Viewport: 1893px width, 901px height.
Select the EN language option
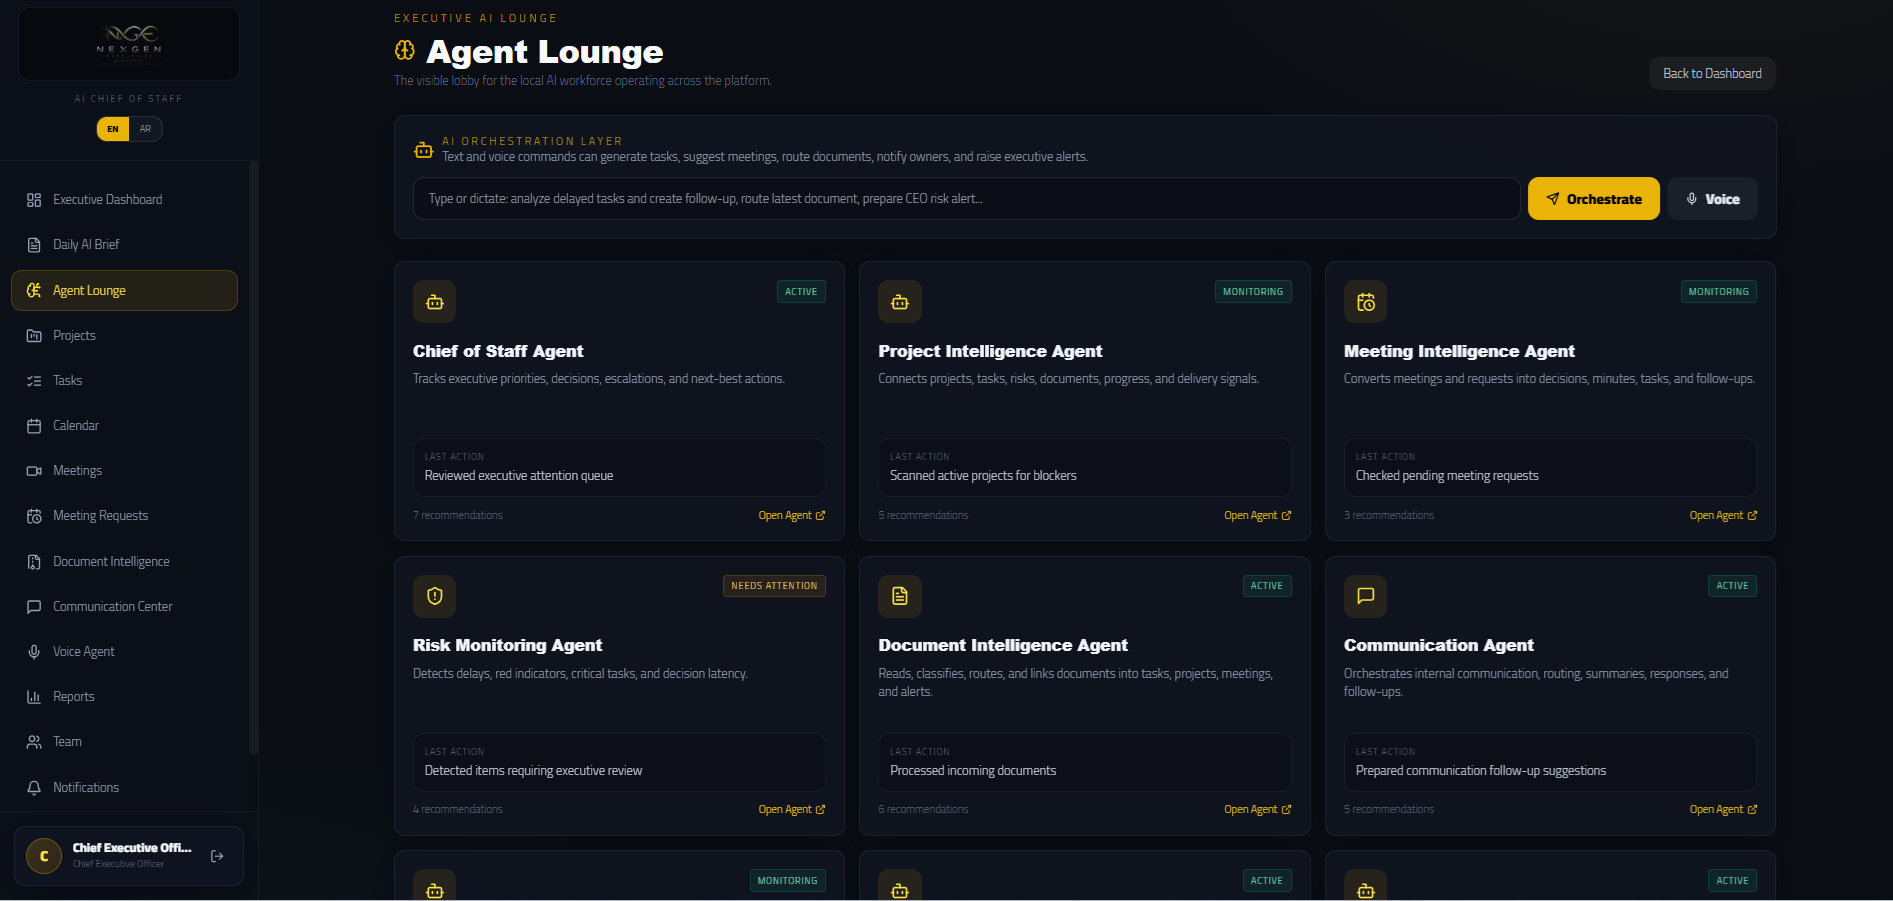tap(113, 129)
